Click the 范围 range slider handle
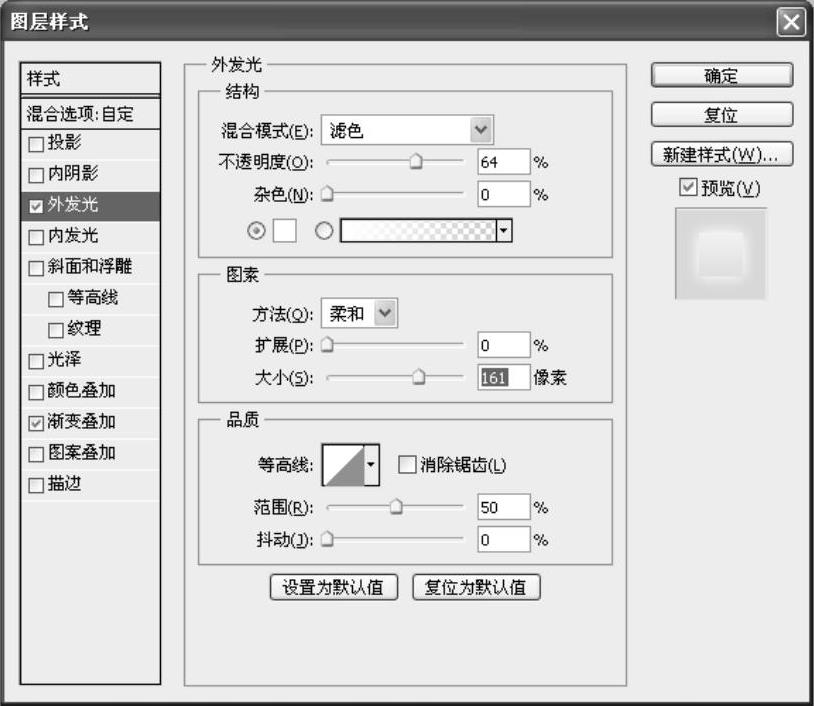The image size is (814, 706). click(396, 506)
